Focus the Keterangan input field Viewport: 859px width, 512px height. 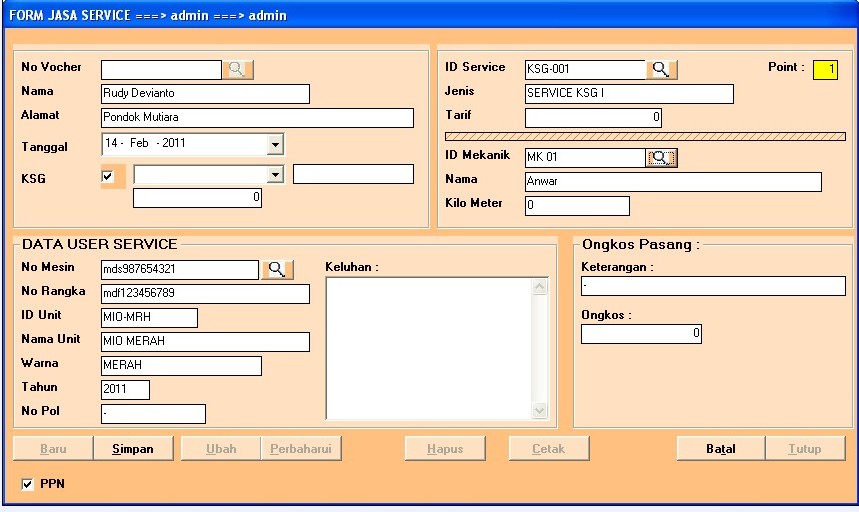713,286
